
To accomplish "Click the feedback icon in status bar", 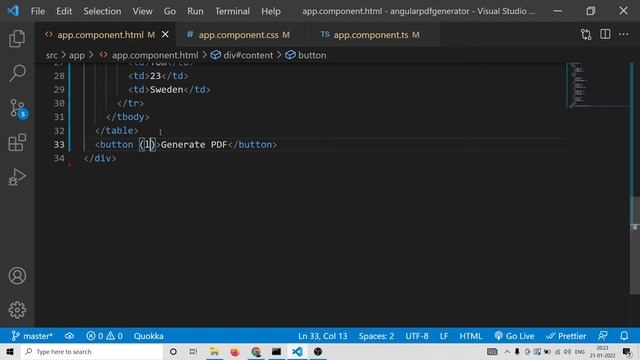I will [603, 336].
